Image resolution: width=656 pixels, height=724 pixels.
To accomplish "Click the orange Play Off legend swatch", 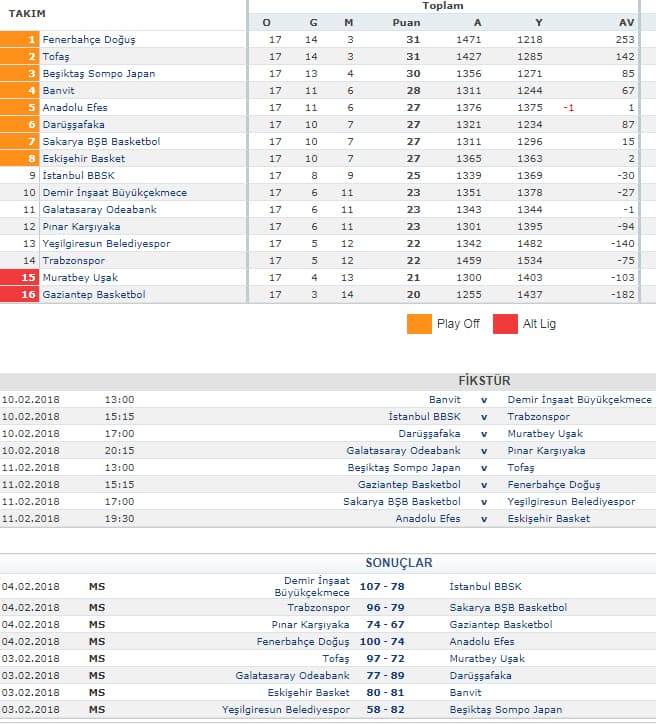I will click(x=419, y=324).
